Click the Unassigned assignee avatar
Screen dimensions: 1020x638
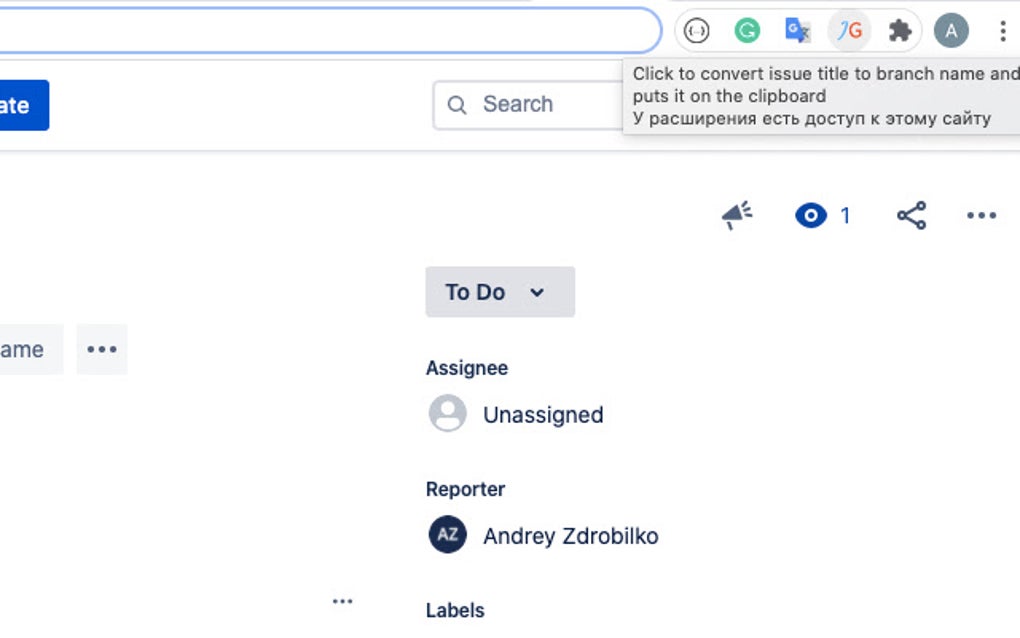point(447,413)
